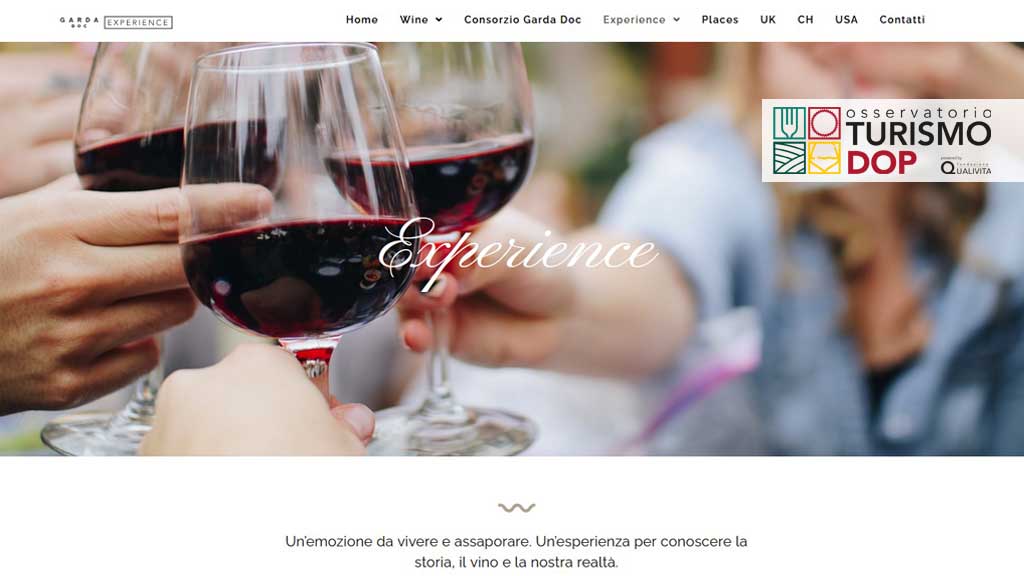Select the Experience menu label
1024x576 pixels.
634,20
